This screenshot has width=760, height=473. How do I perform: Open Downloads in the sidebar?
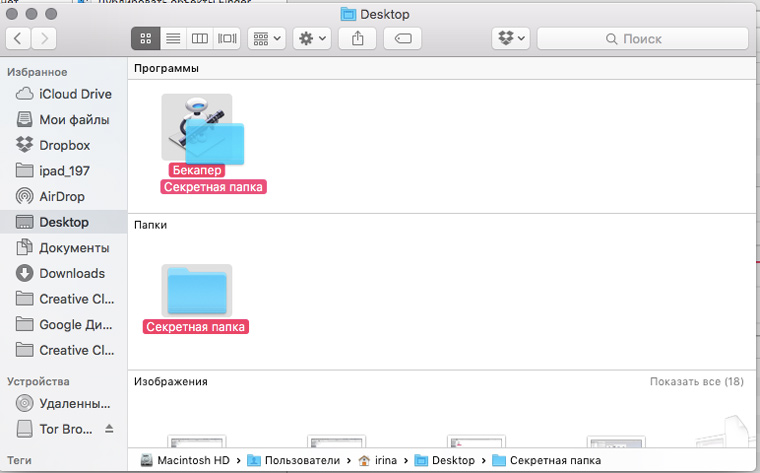(64, 273)
